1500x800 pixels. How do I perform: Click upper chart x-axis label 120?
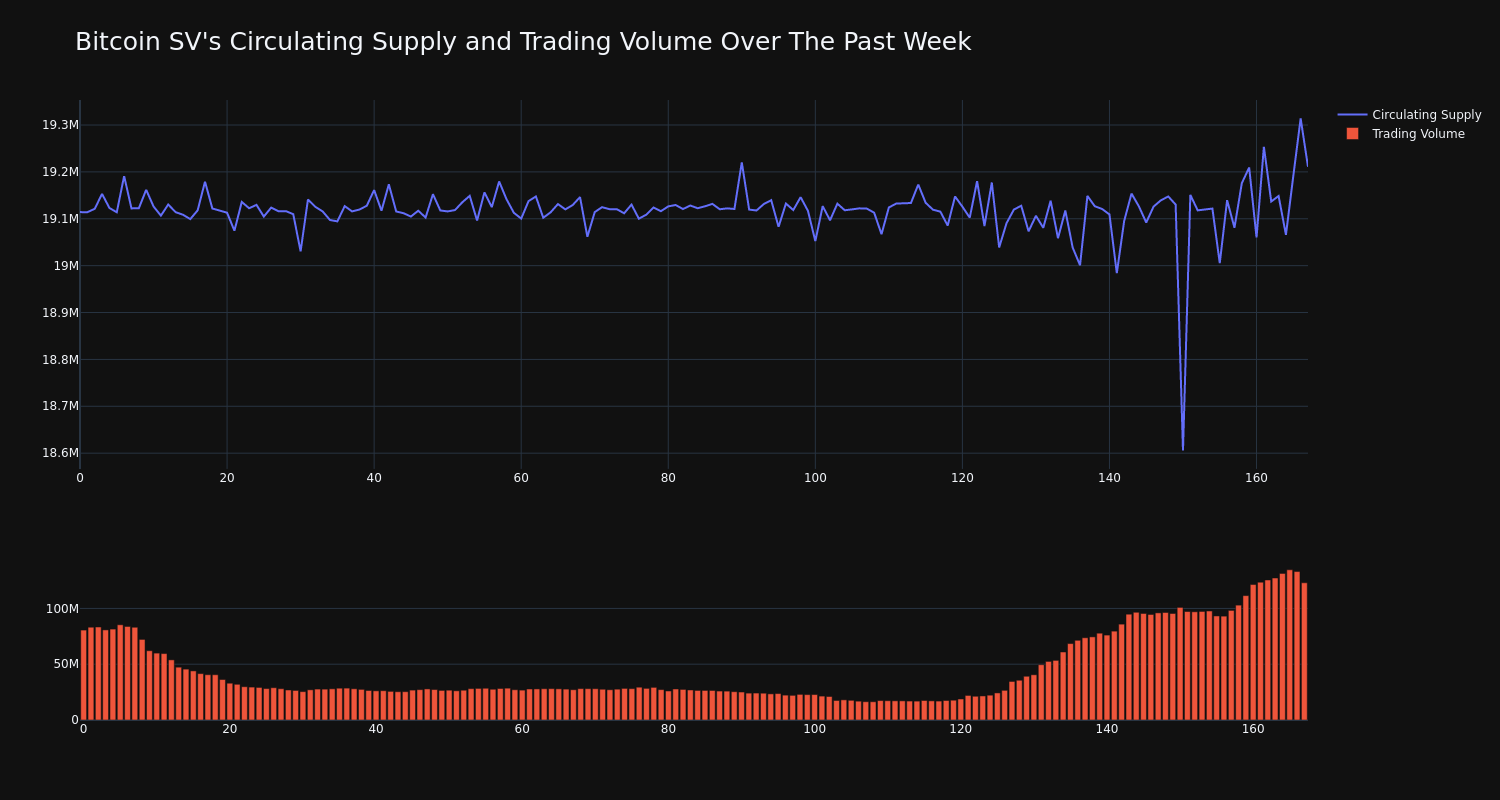[x=962, y=478]
